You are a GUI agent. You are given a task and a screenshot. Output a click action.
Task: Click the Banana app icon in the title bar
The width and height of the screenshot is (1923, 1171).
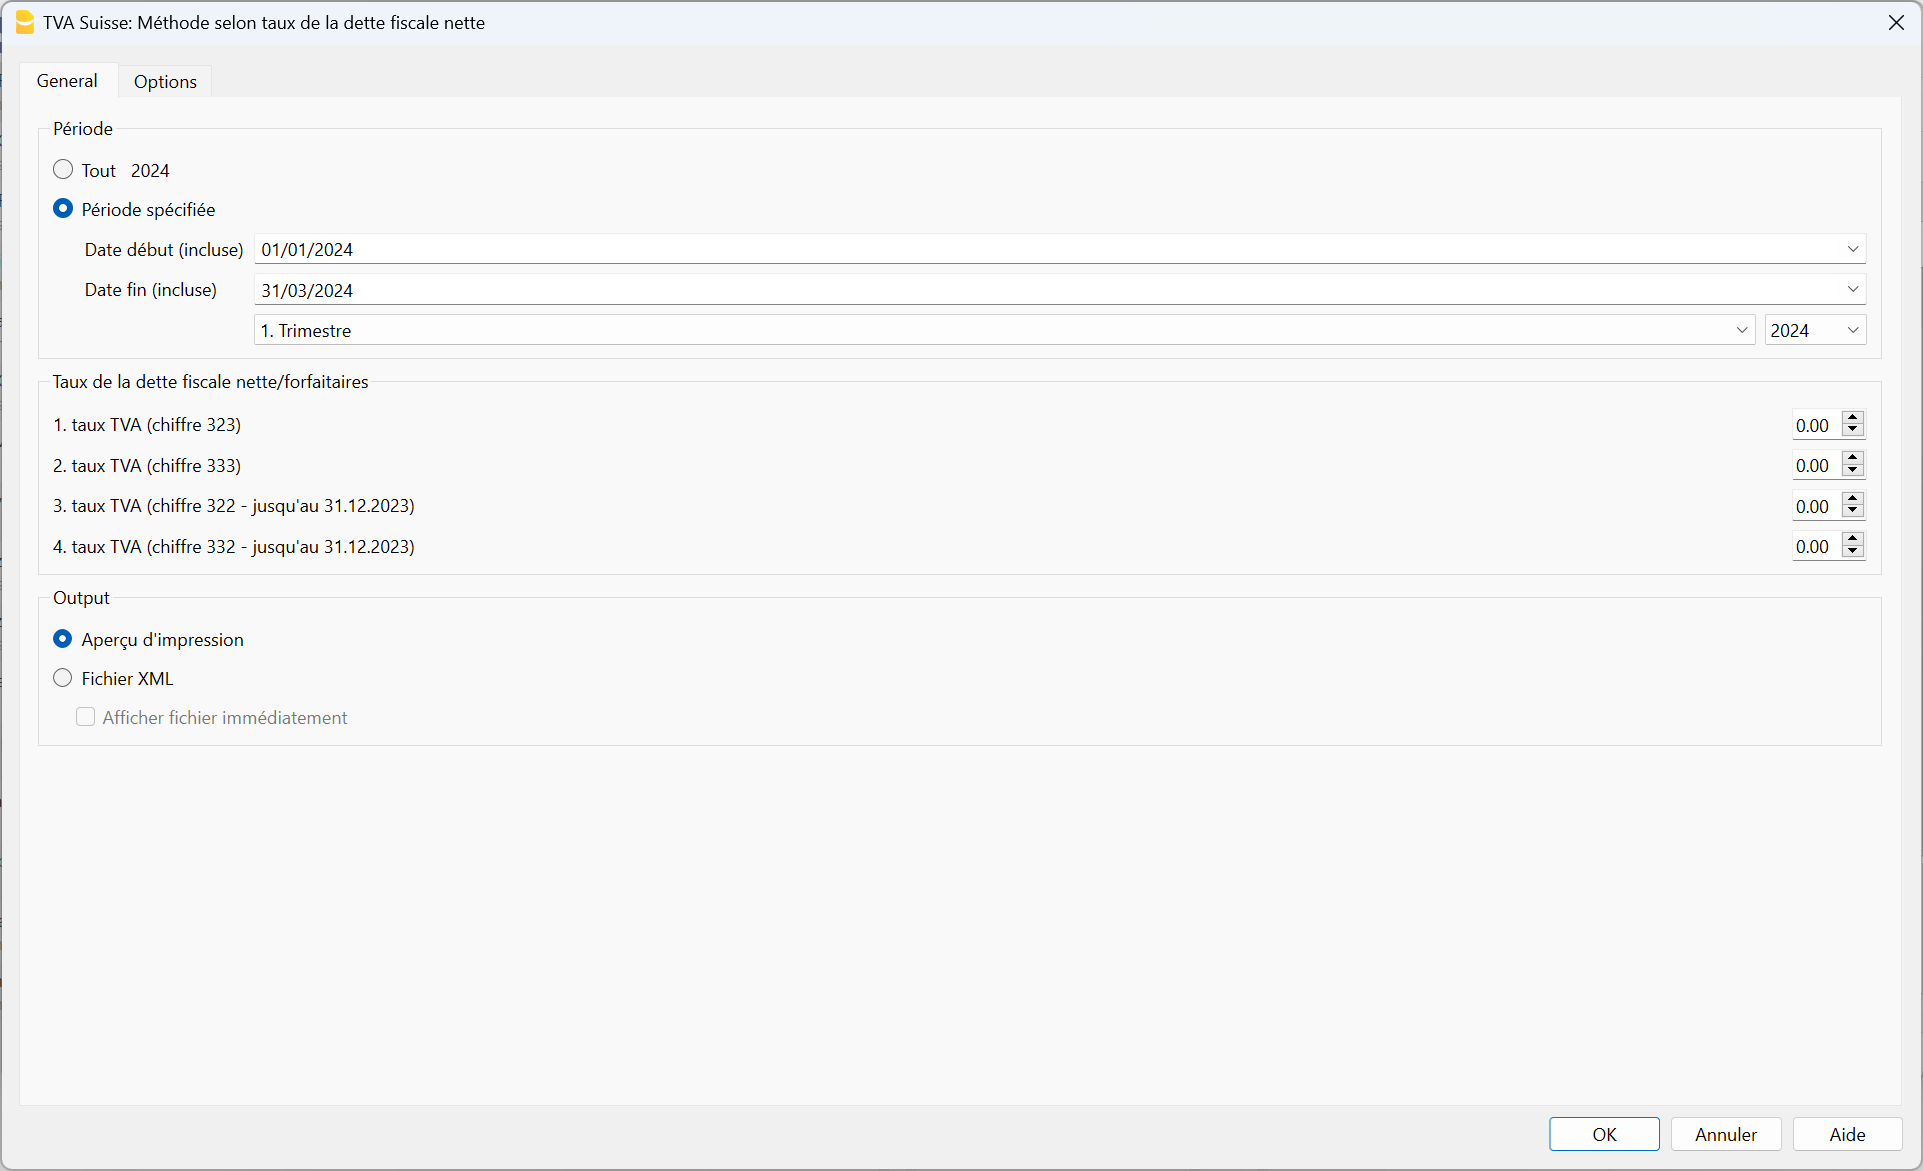(x=24, y=22)
